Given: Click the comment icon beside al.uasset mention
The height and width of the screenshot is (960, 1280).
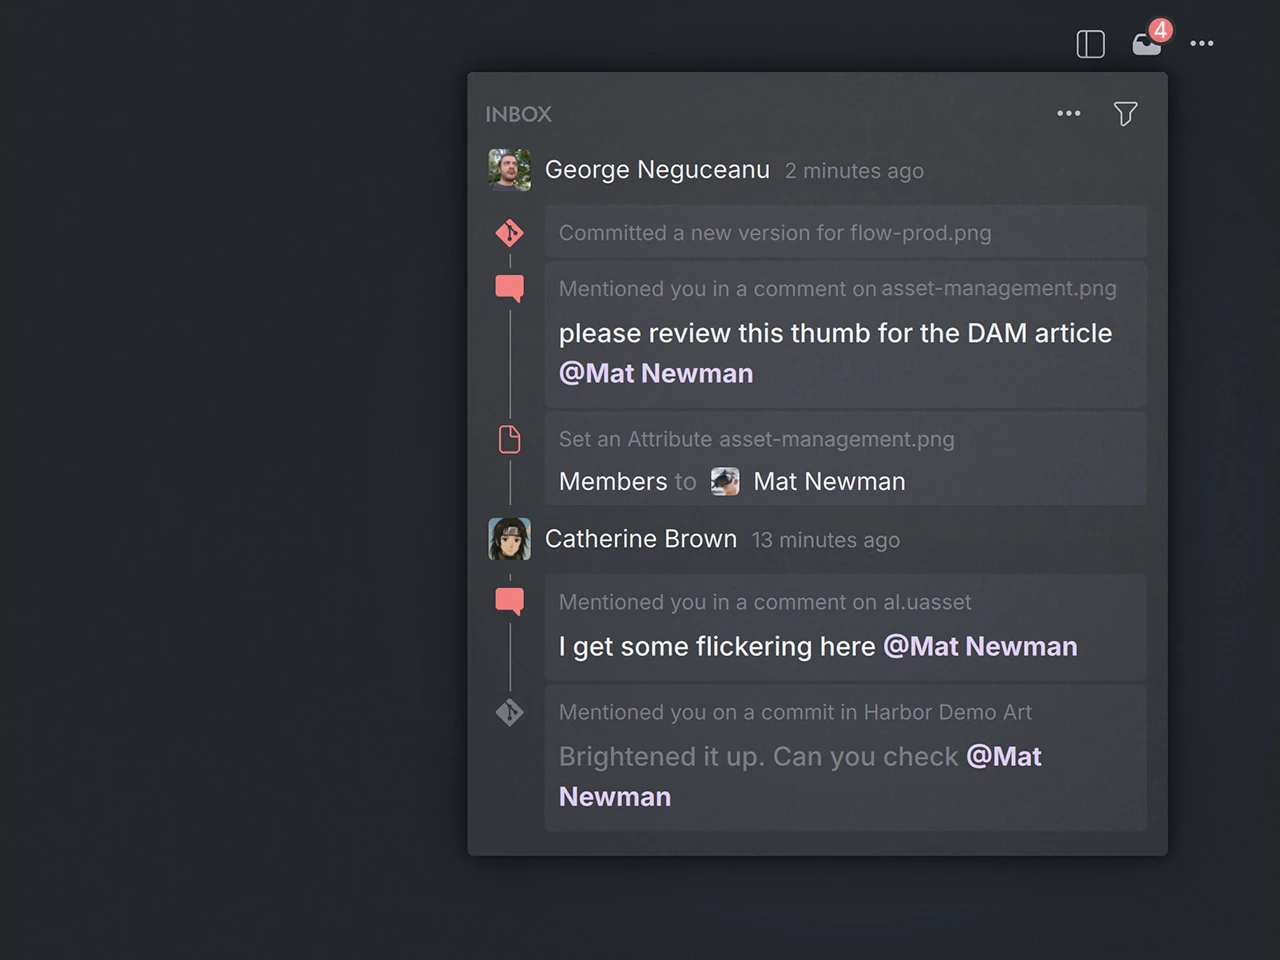Looking at the screenshot, I should click(x=510, y=602).
